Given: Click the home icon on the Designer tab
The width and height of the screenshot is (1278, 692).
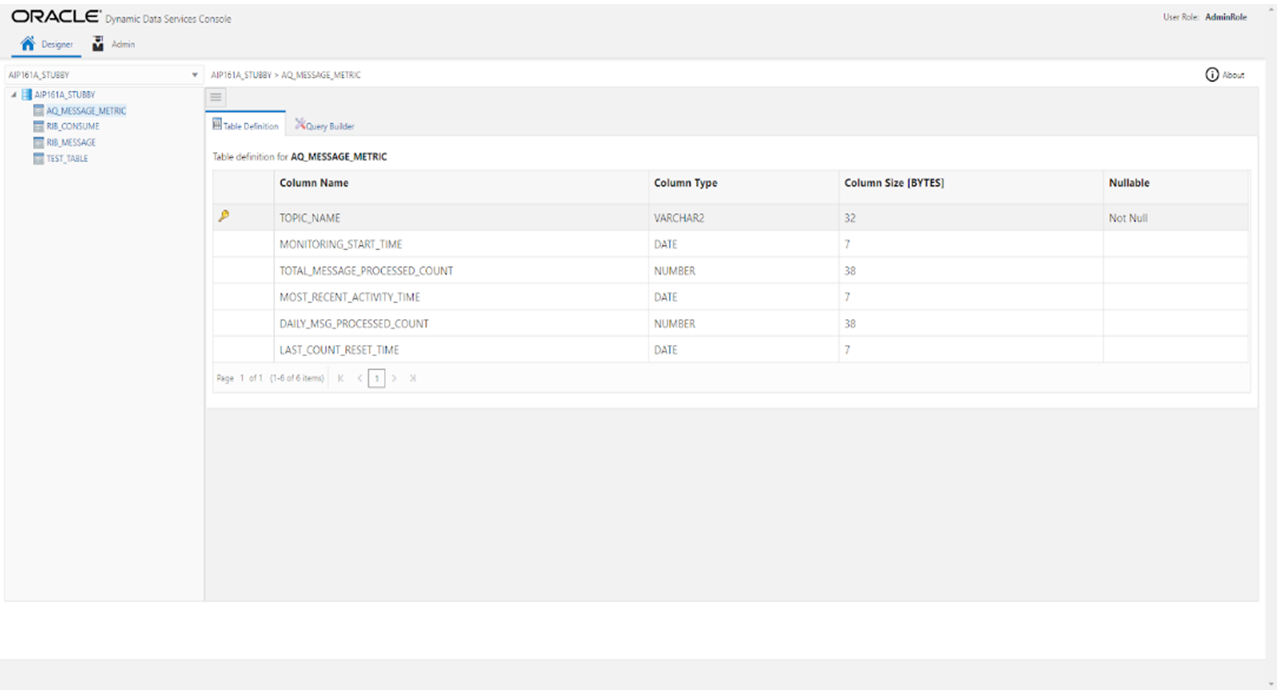Looking at the screenshot, I should point(26,43).
